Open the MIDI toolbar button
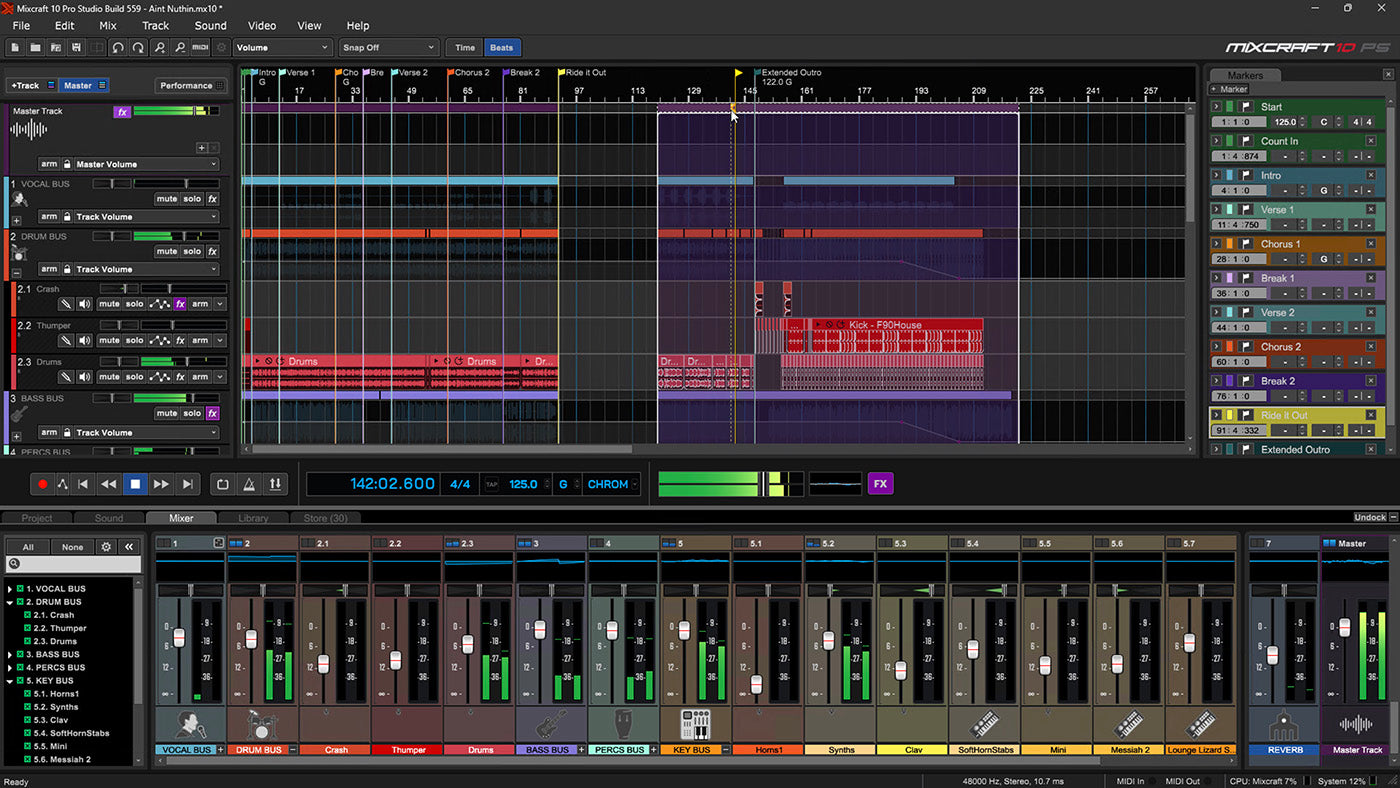Image resolution: width=1400 pixels, height=788 pixels. coord(200,47)
